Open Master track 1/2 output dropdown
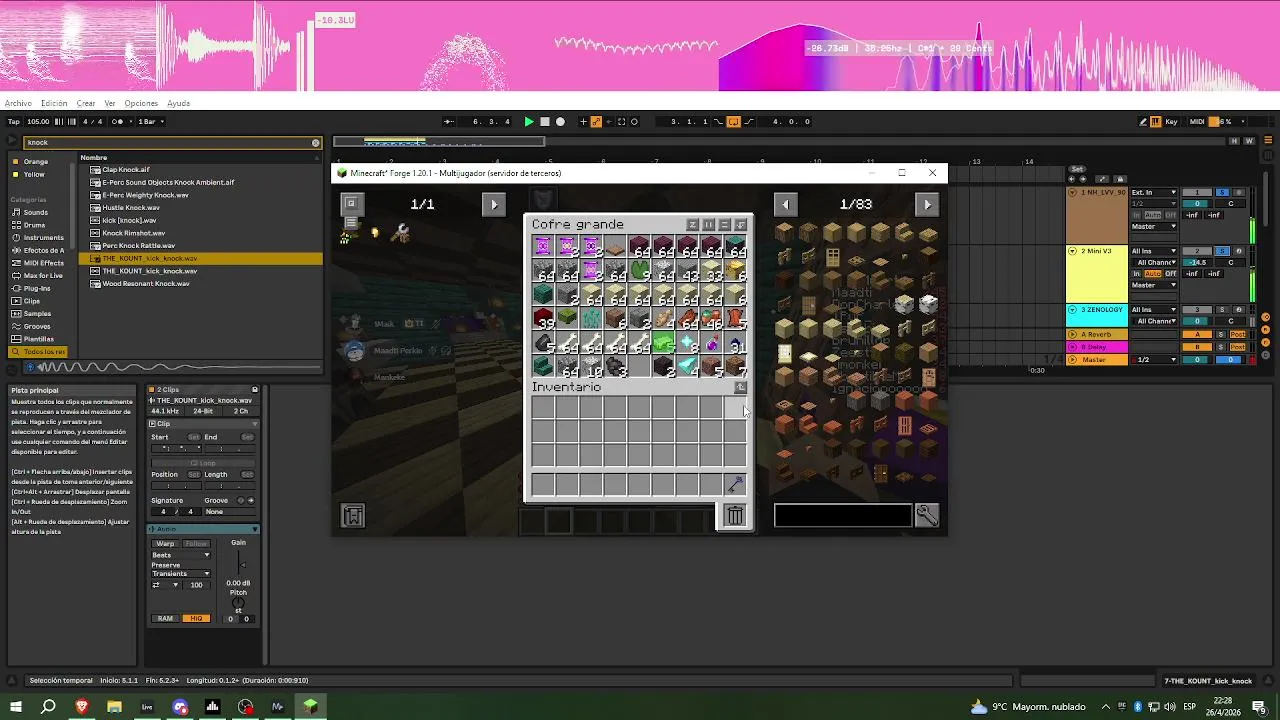 [1154, 359]
